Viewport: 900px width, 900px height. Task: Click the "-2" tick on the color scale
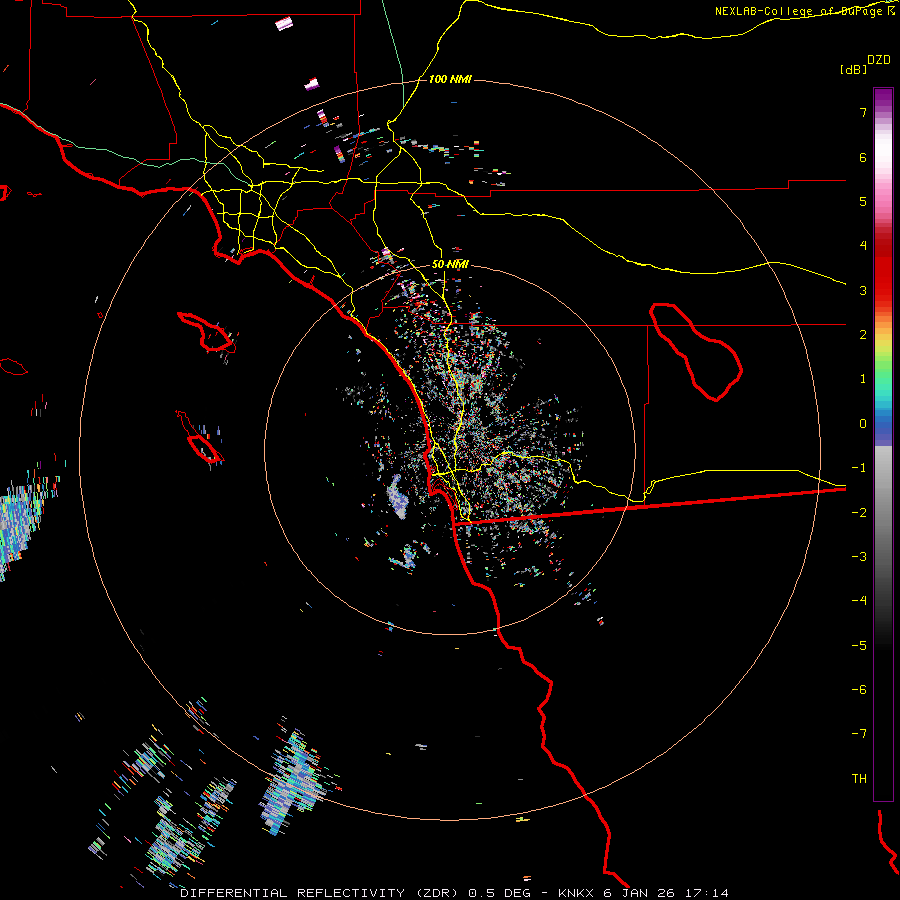click(x=859, y=513)
